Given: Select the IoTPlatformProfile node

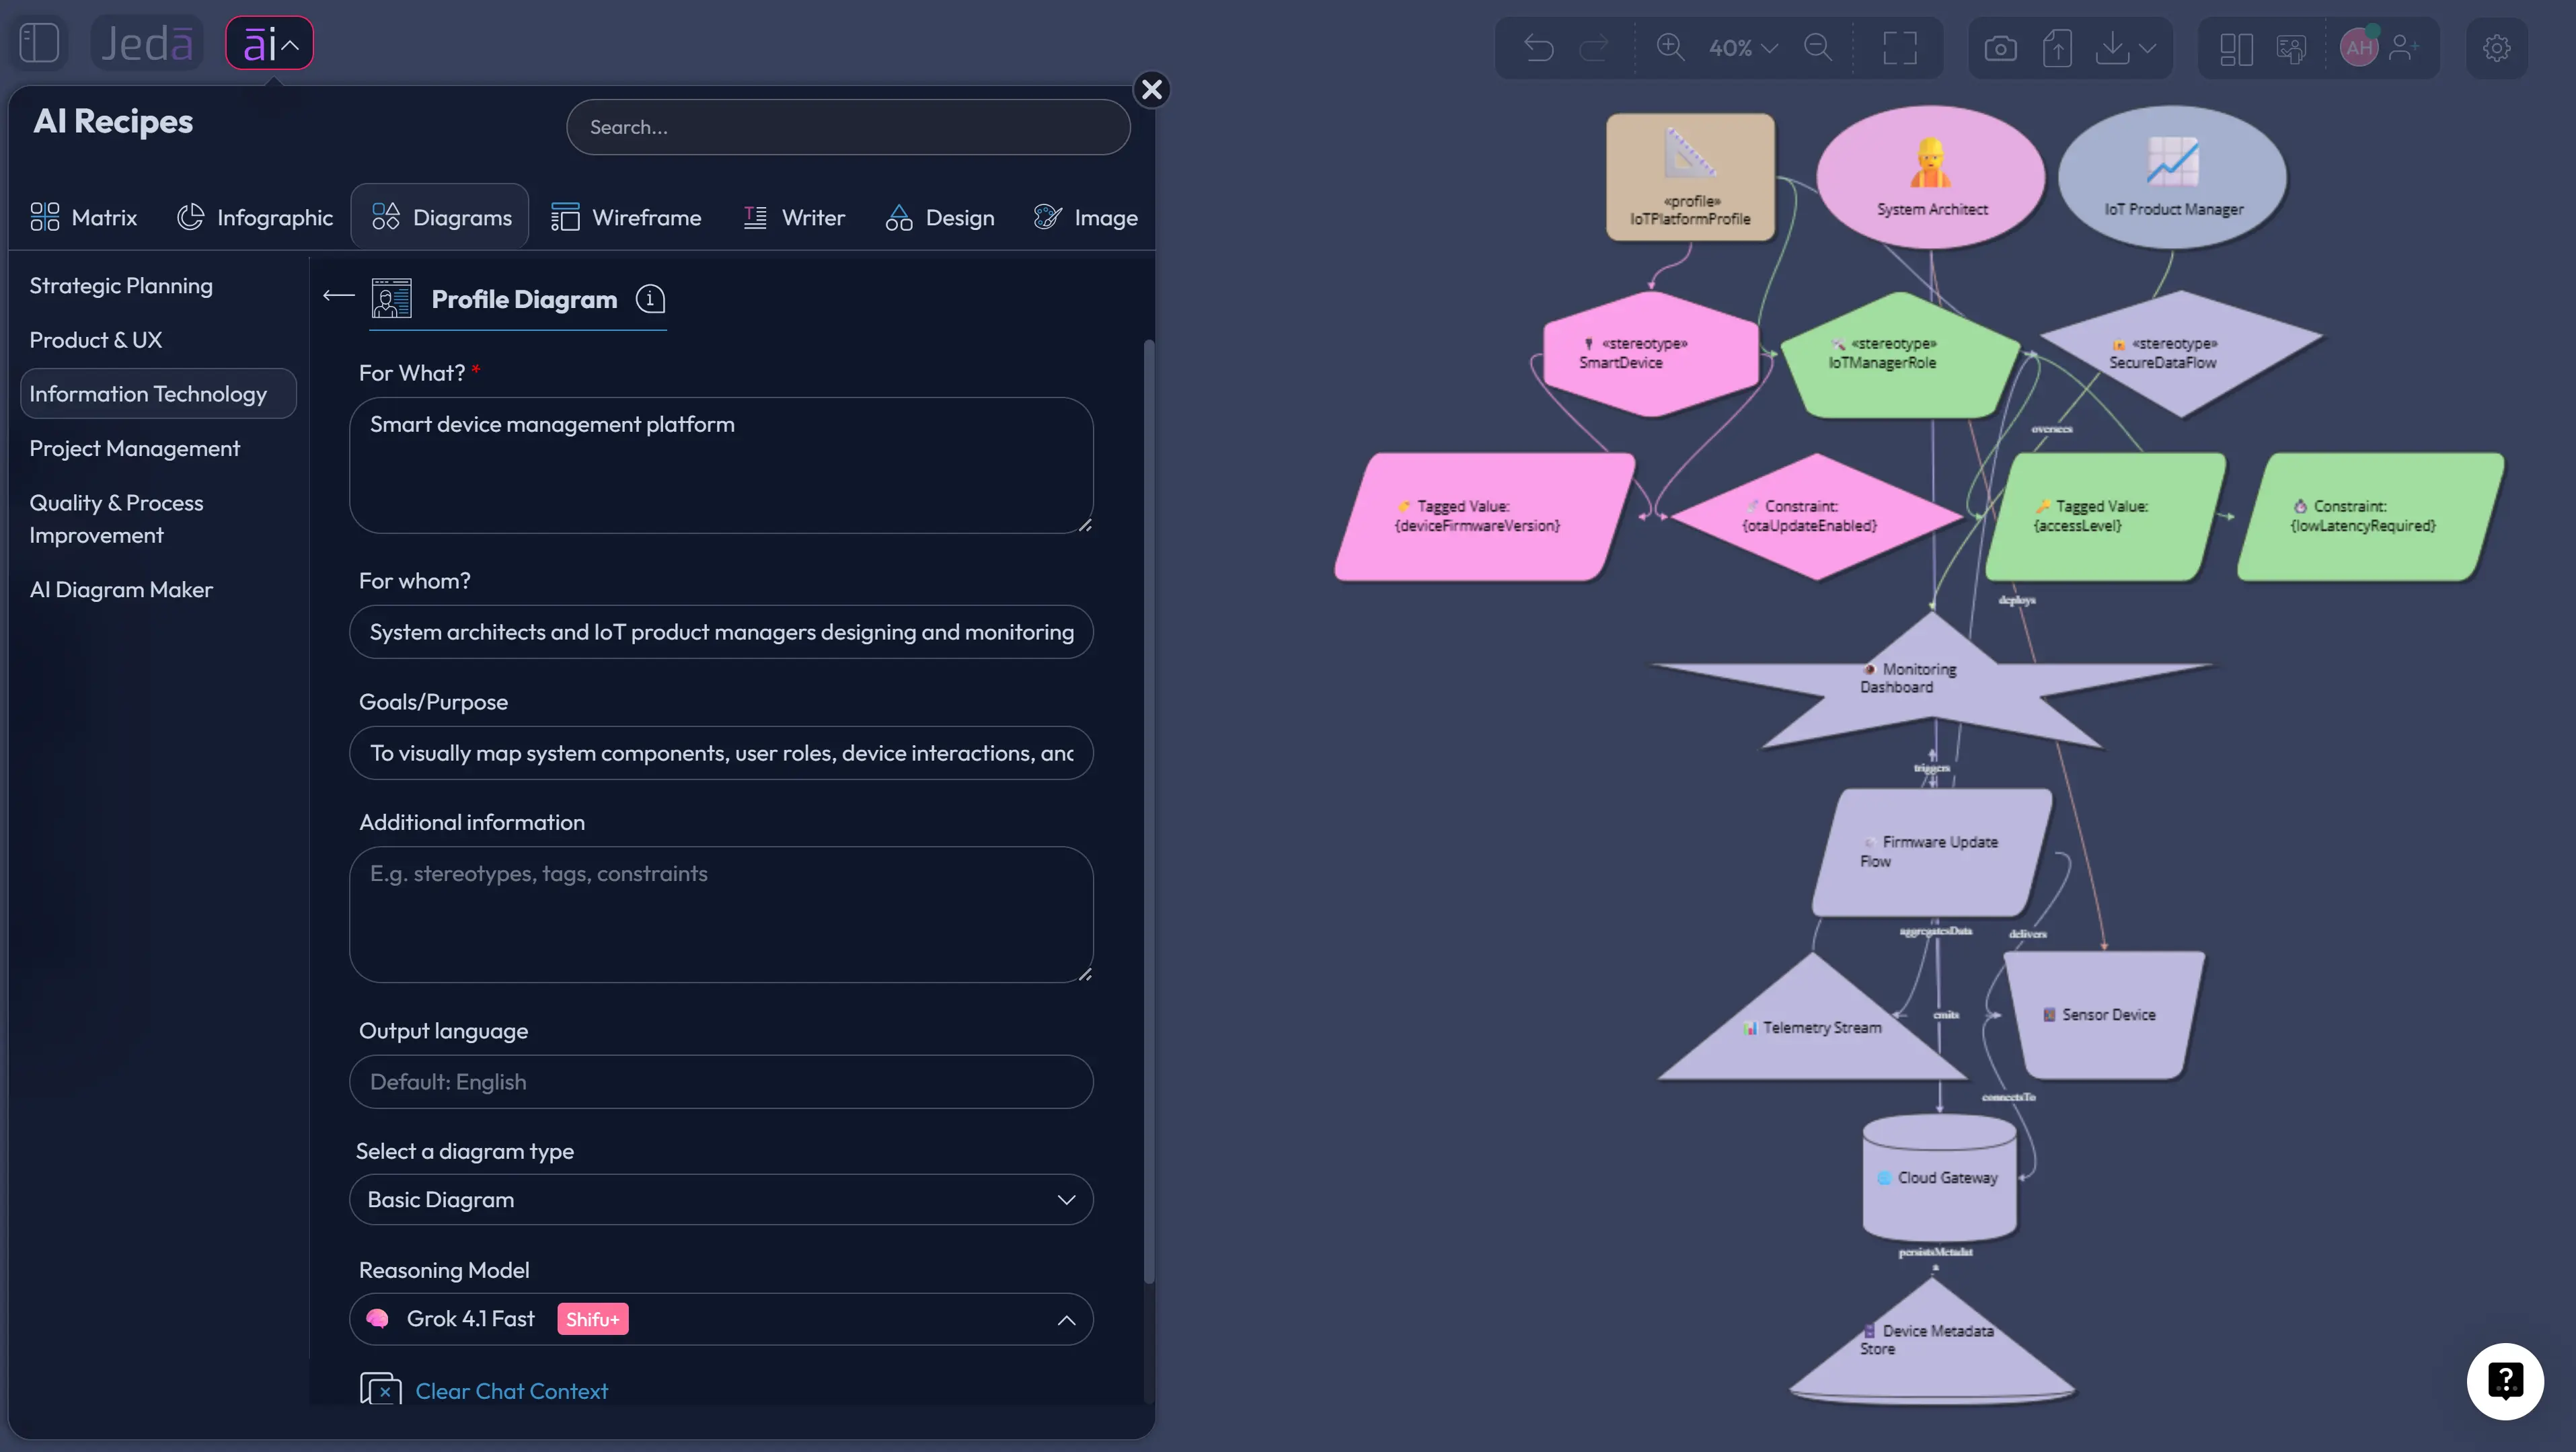Looking at the screenshot, I should [x=1690, y=177].
